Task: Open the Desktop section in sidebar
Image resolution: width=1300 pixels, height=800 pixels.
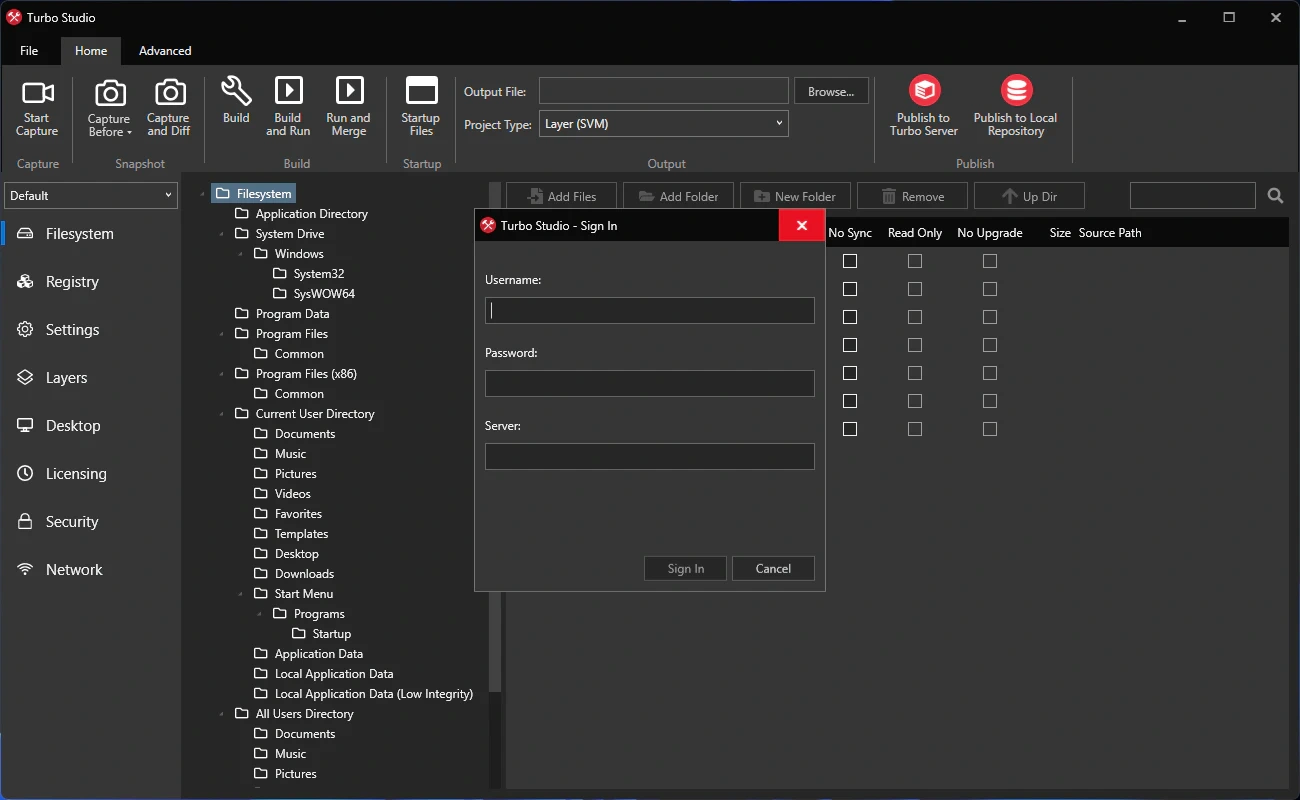Action: click(92, 426)
